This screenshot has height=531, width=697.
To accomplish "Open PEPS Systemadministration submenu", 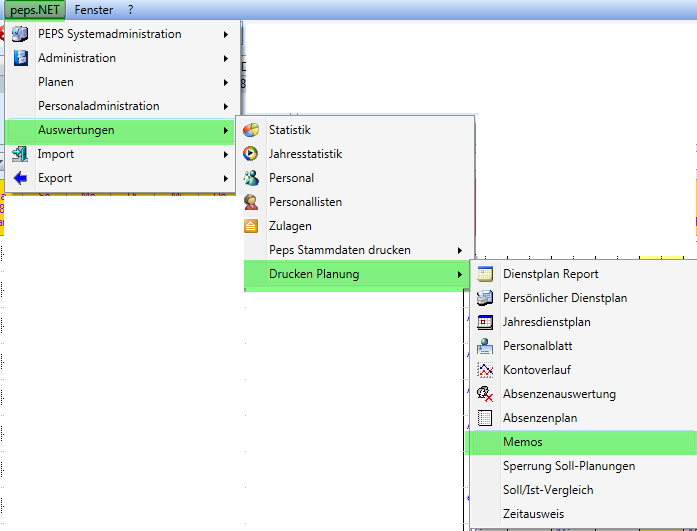I will (120, 34).
